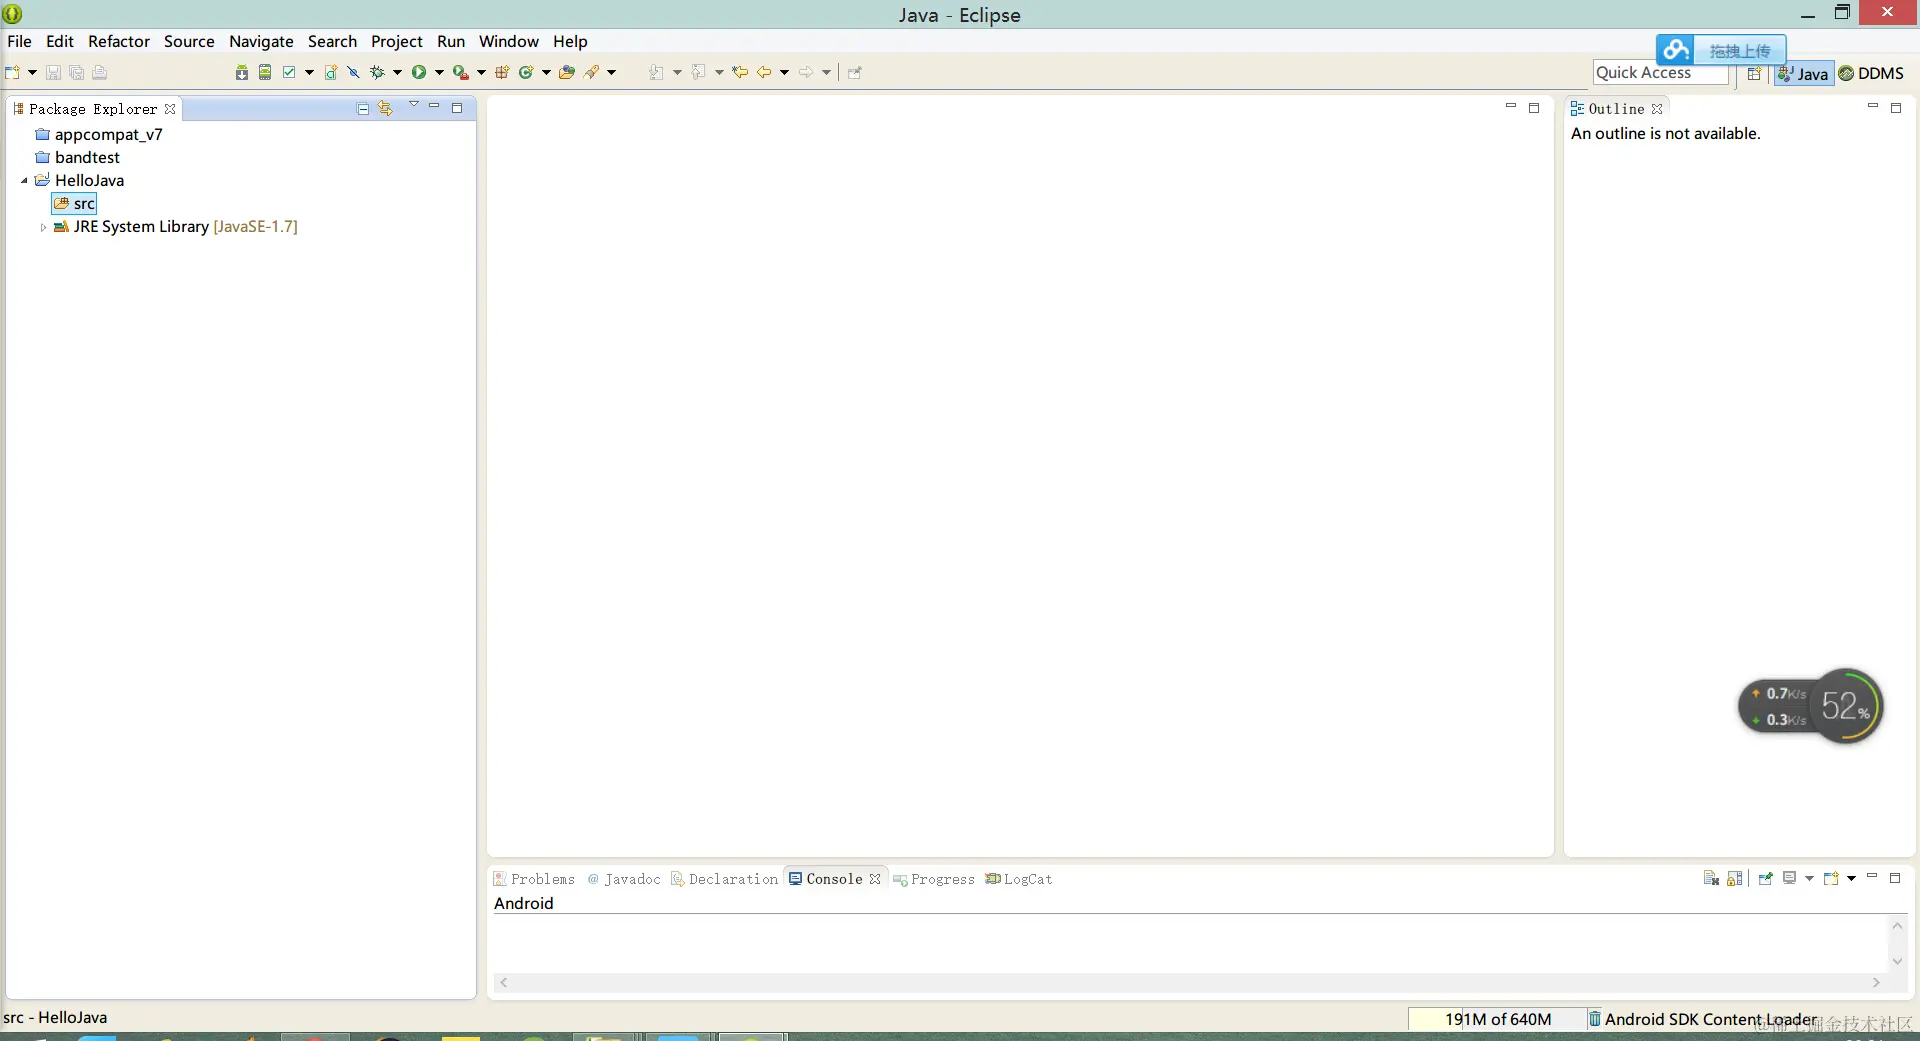Switch to the Progress tab
The image size is (1920, 1041).
(x=934, y=879)
